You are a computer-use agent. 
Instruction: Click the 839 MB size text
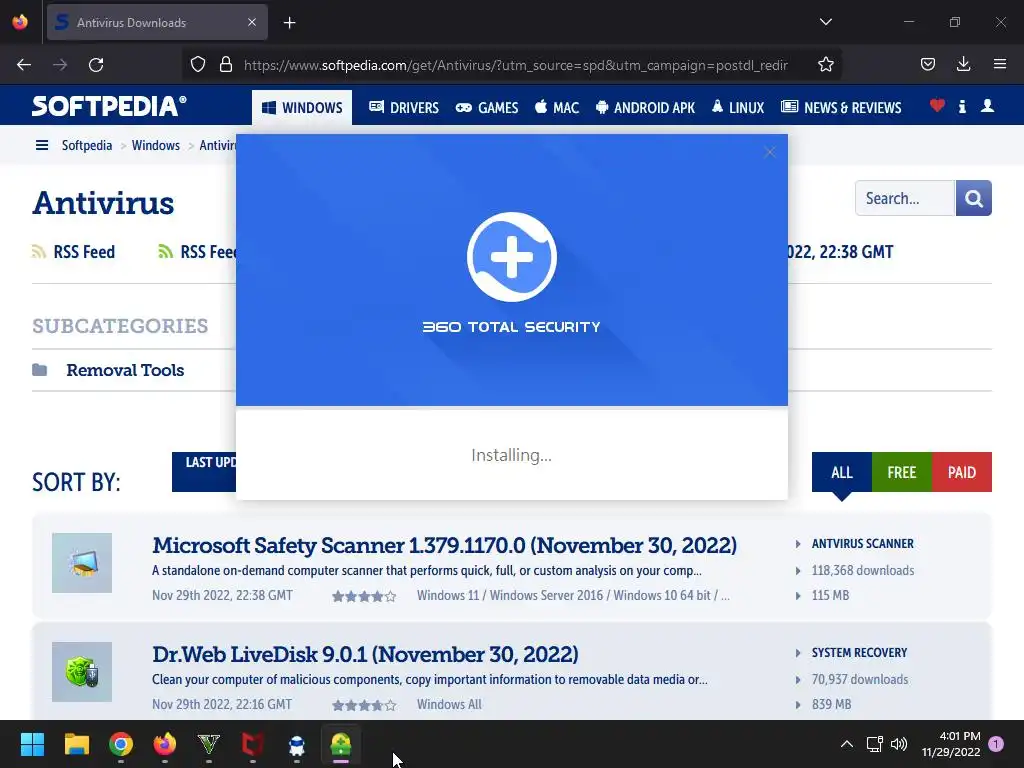coord(831,704)
